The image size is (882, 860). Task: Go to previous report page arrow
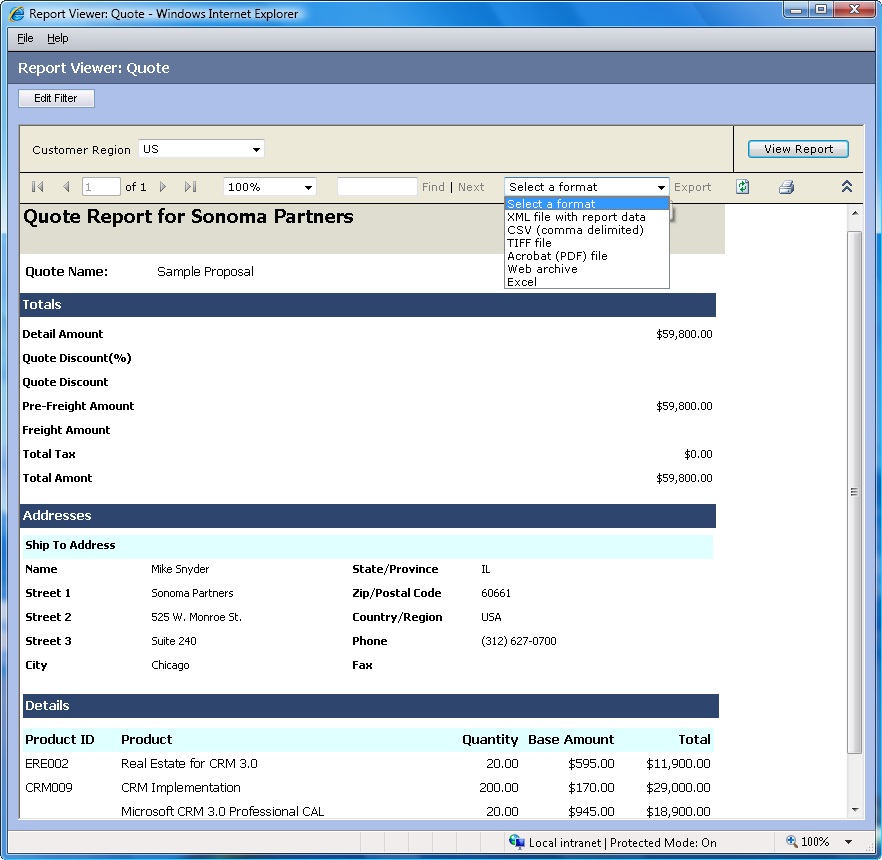coord(66,187)
